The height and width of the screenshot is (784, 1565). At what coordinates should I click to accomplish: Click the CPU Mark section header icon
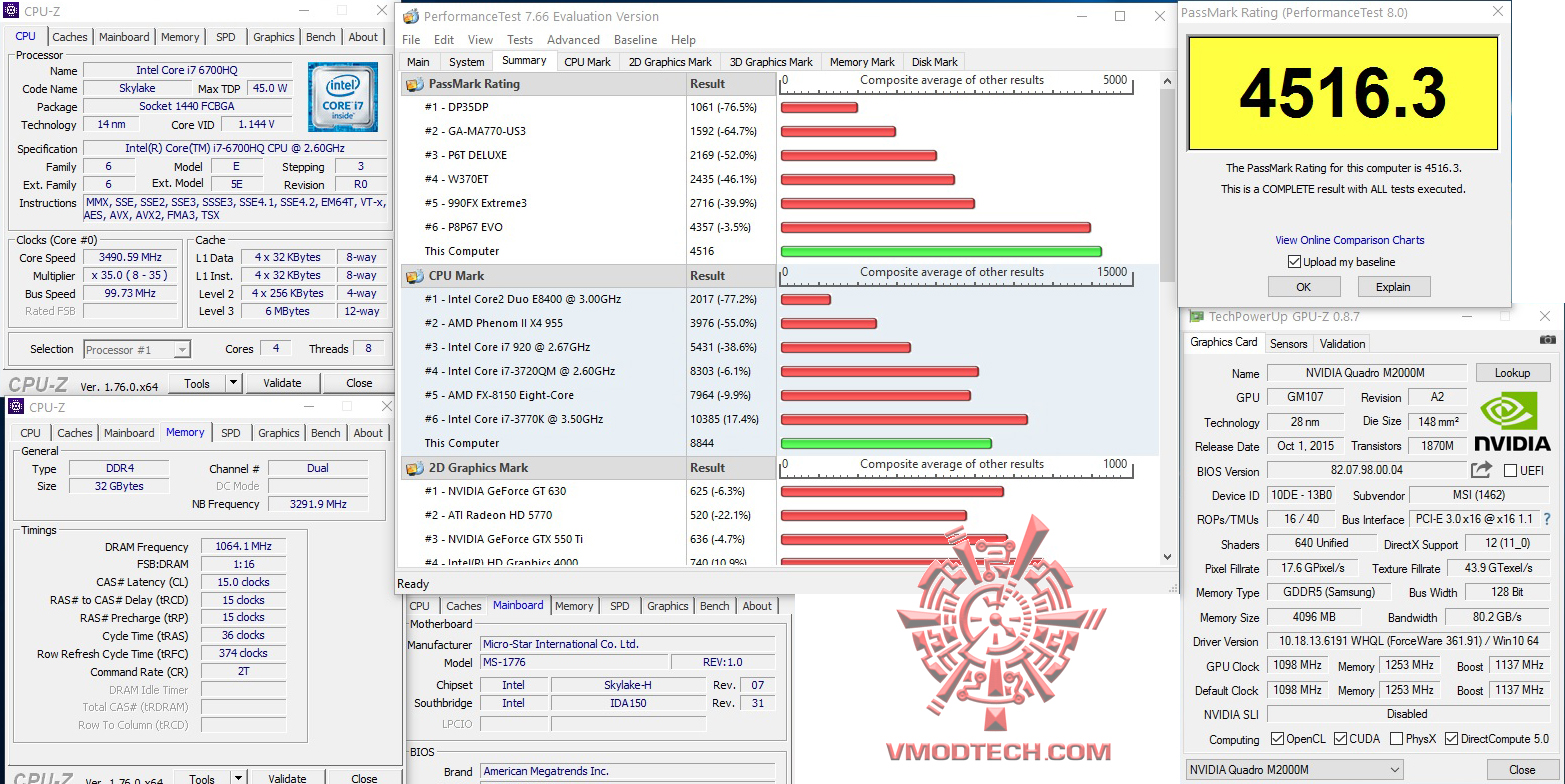pos(414,276)
